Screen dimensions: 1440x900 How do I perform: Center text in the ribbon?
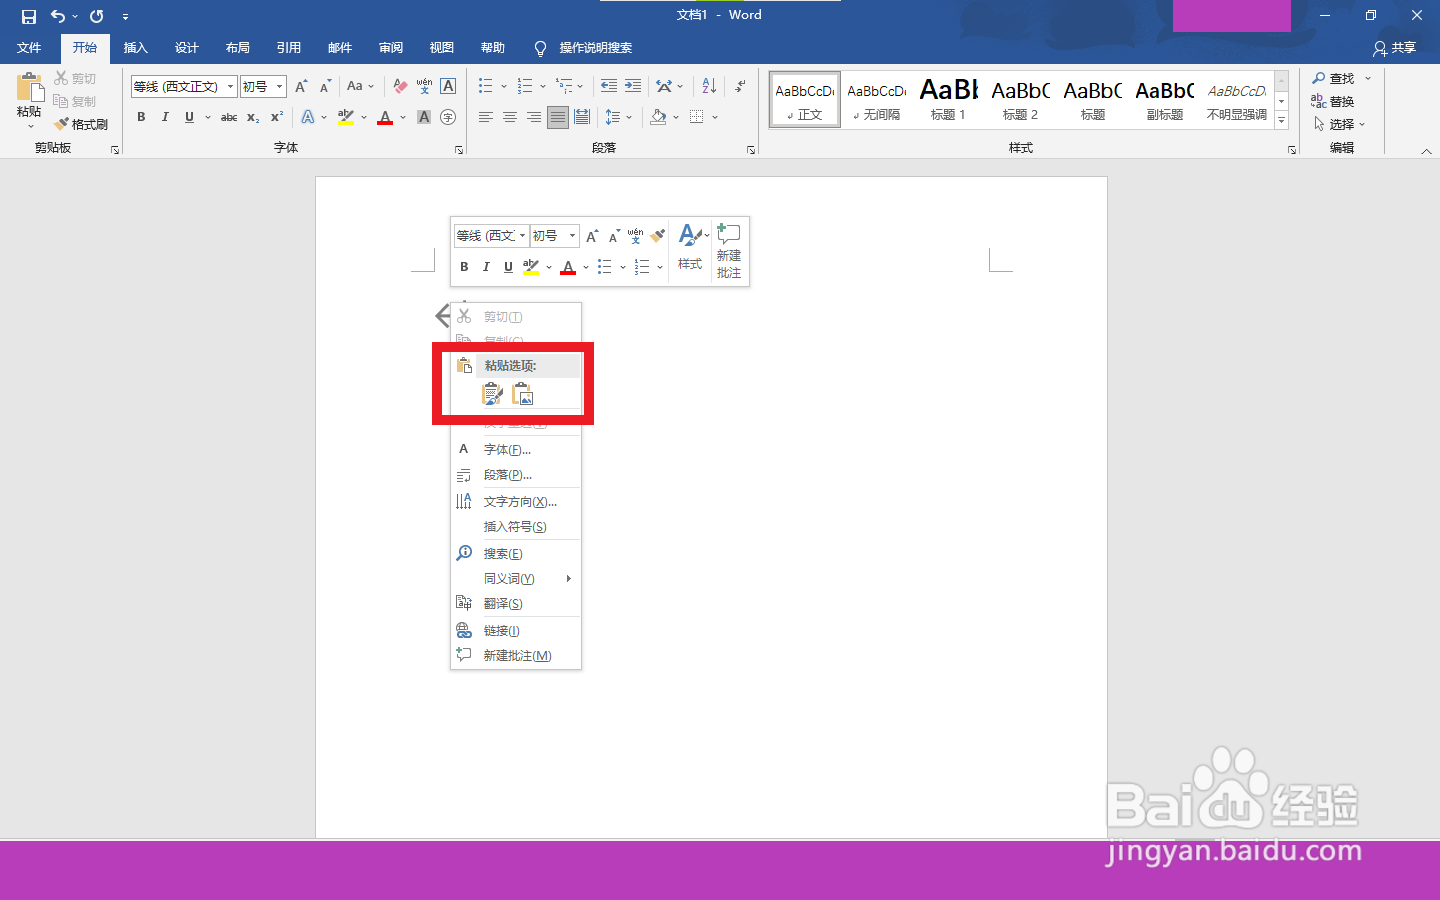(510, 117)
